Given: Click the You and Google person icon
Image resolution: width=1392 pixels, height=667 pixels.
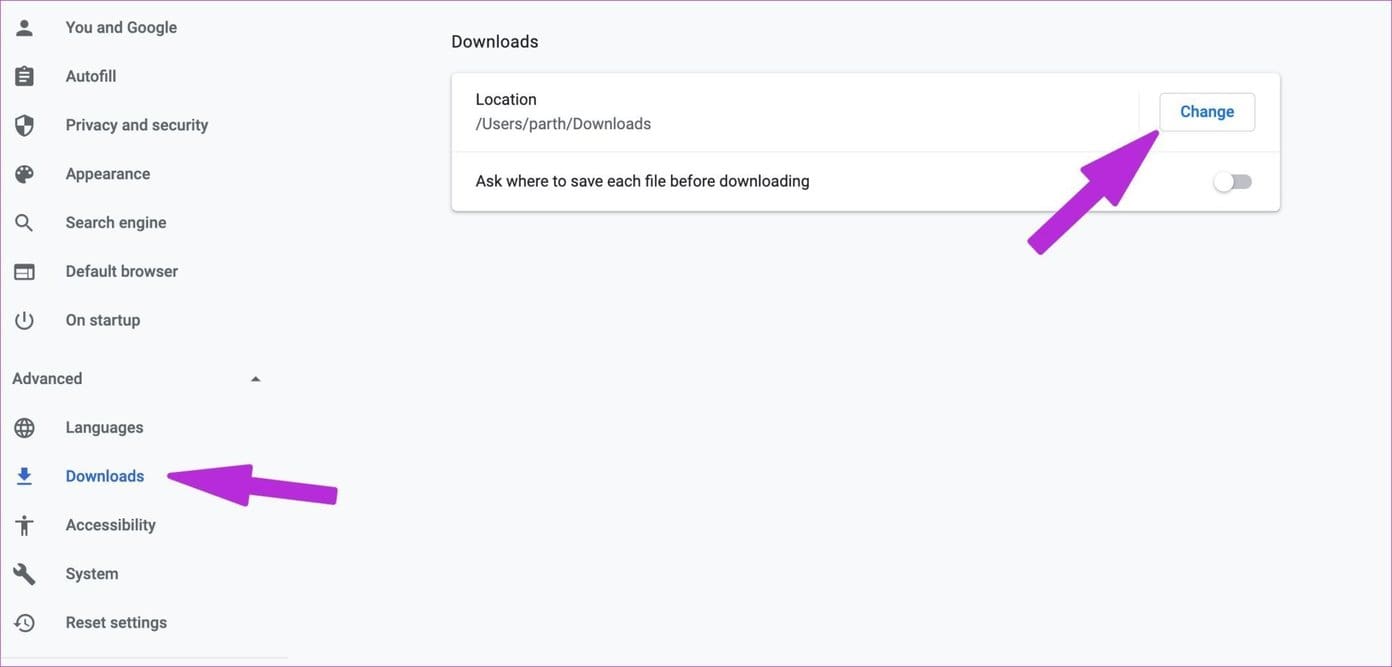Looking at the screenshot, I should click(24, 28).
